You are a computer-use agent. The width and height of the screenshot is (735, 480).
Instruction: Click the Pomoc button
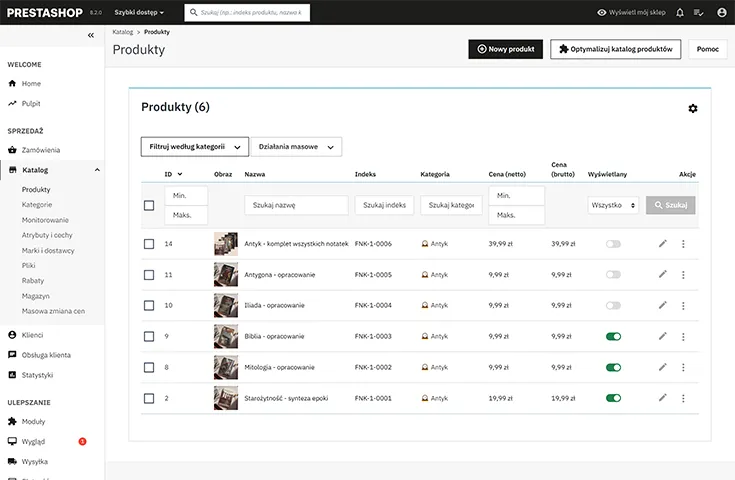click(707, 49)
